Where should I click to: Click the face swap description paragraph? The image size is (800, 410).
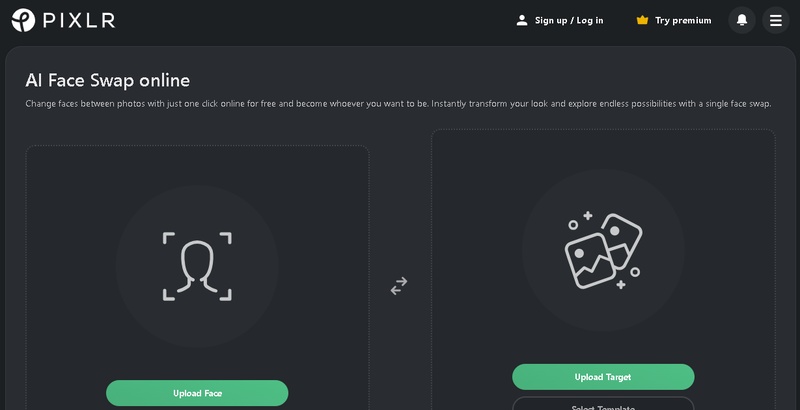[398, 104]
